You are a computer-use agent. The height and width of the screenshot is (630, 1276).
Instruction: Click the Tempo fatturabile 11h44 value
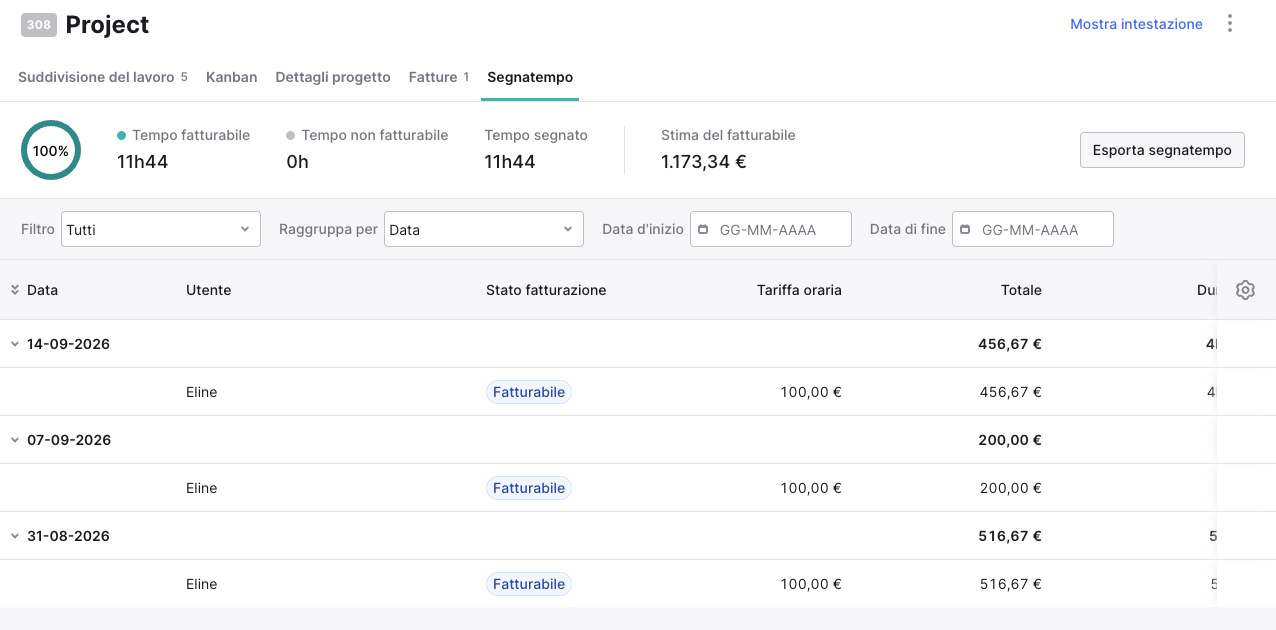pos(142,161)
